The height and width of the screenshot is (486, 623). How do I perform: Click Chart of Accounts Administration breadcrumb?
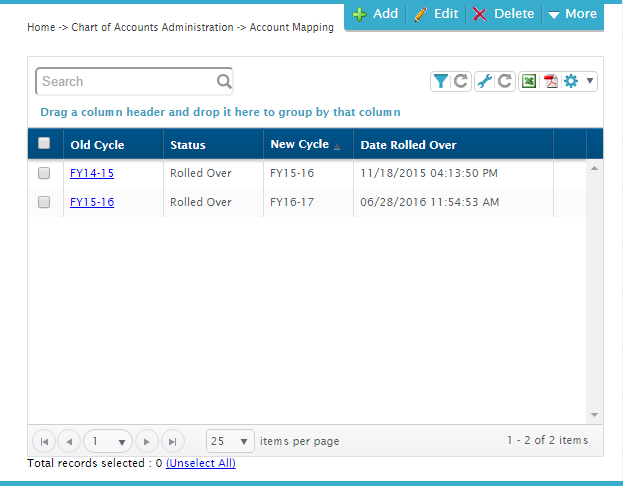tap(152, 27)
